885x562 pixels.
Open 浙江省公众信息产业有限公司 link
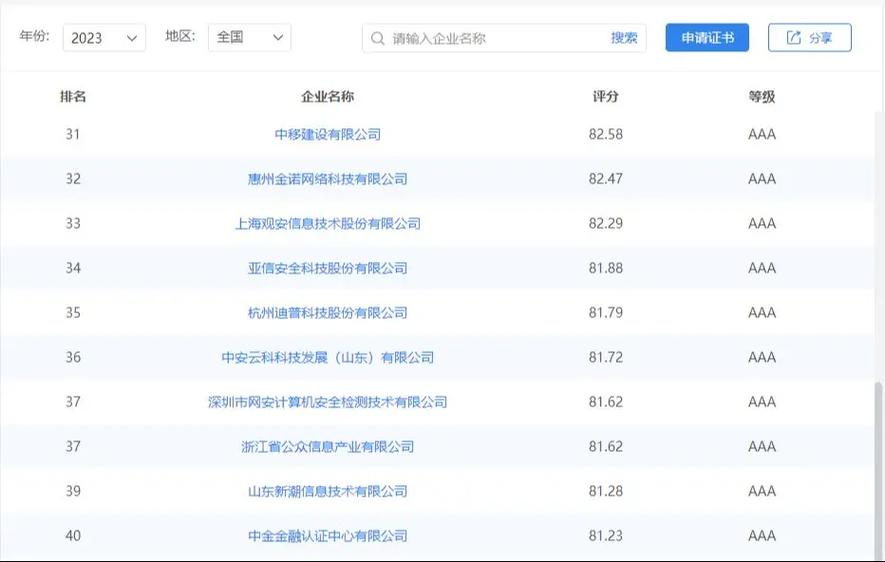coord(327,446)
